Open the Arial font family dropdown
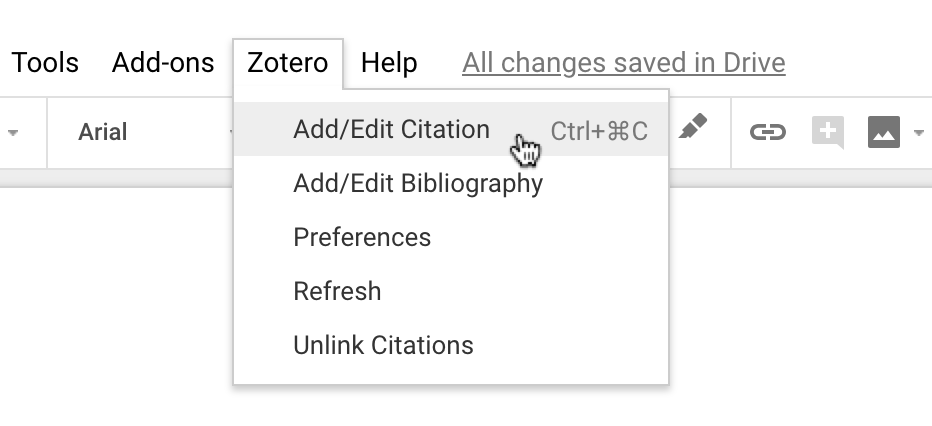932x426 pixels. (x=140, y=132)
